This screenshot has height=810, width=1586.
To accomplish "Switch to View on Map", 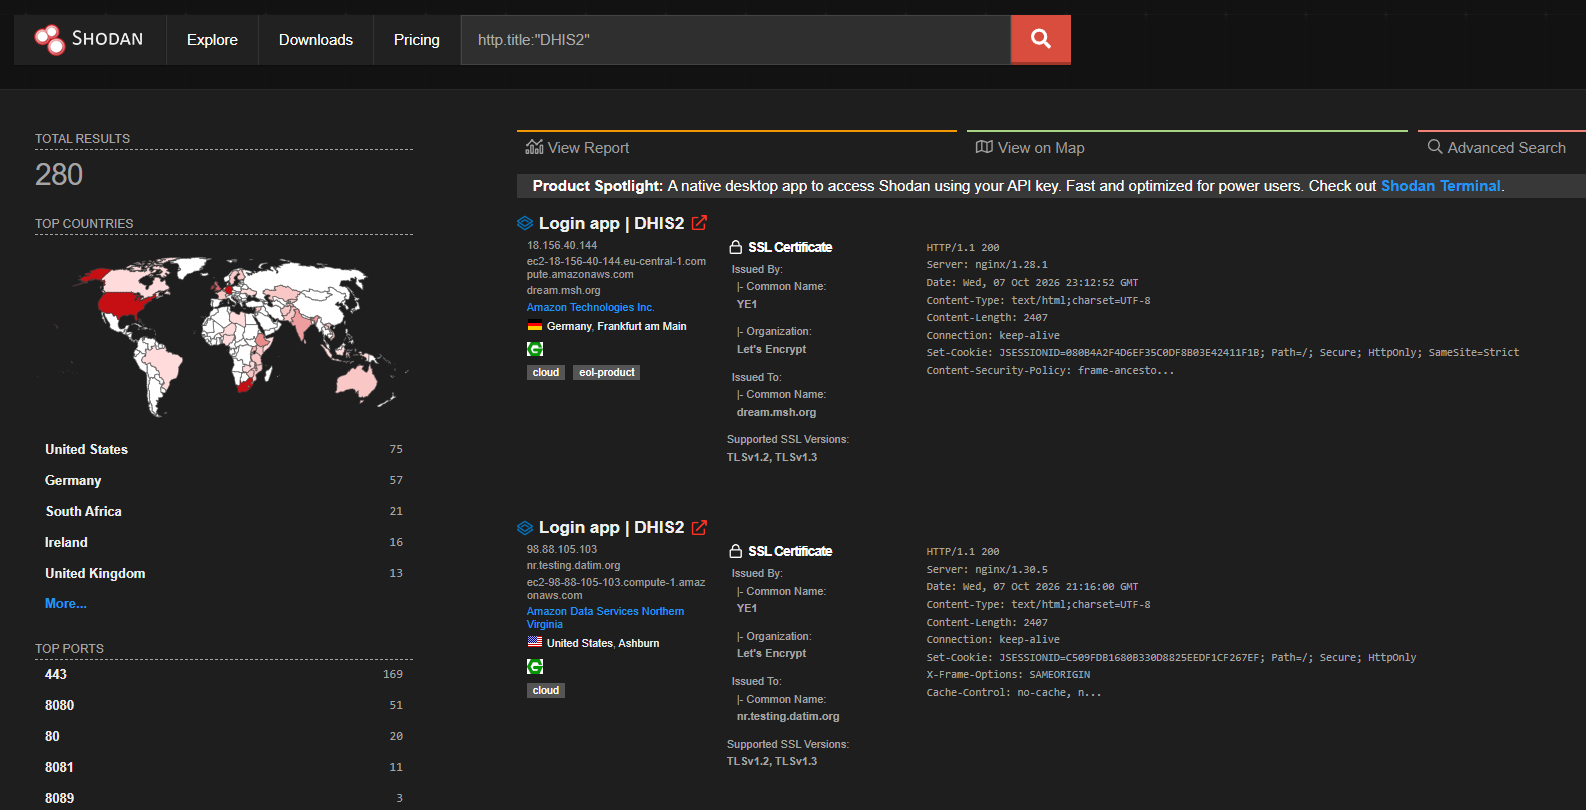I will pyautogui.click(x=1030, y=148).
